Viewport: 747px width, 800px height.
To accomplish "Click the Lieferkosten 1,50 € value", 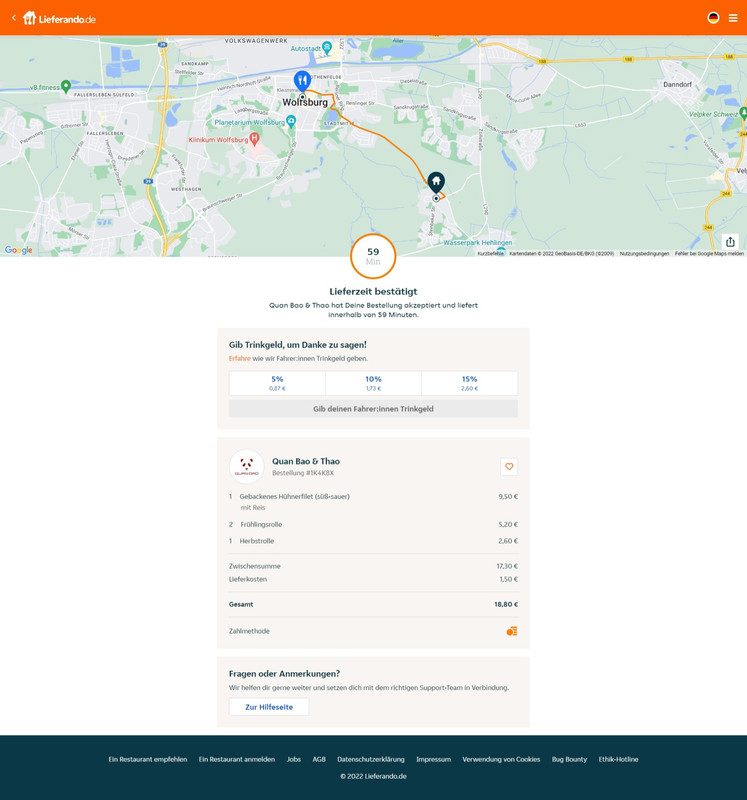I will tap(509, 579).
